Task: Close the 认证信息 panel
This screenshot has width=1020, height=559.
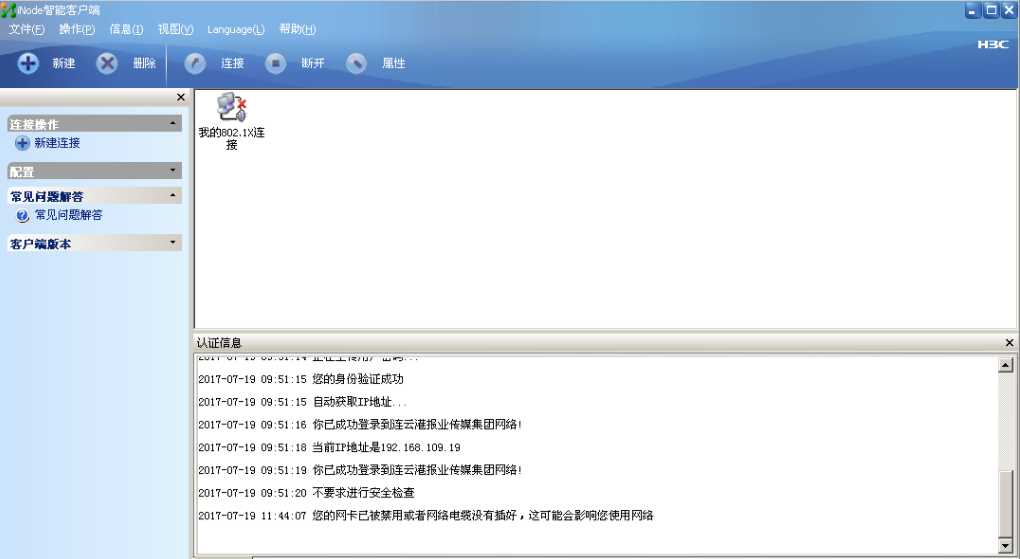Action: point(1010,342)
